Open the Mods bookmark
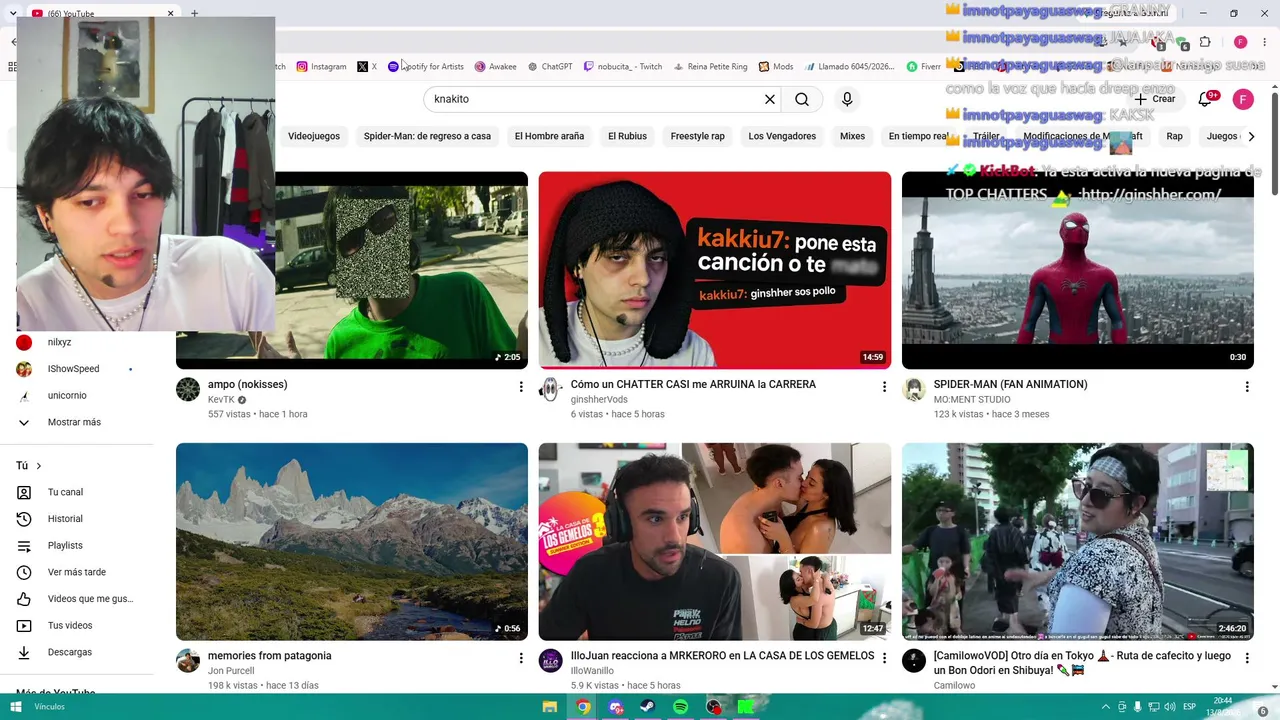This screenshot has height=720, width=1280. click(776, 67)
